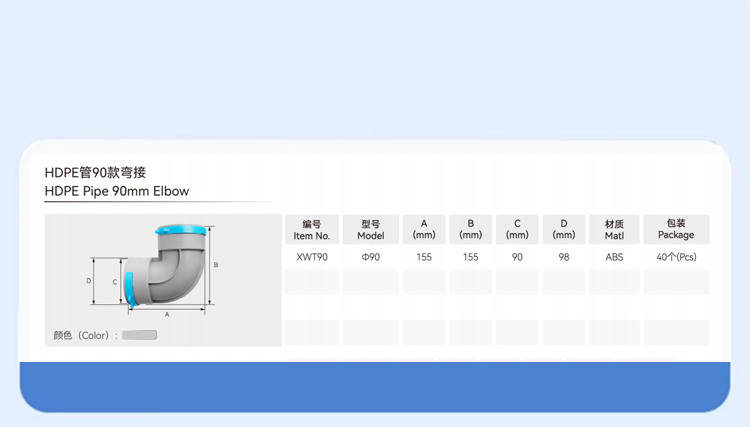Click the dimension label B in diagram
750x427 pixels.
(x=216, y=265)
